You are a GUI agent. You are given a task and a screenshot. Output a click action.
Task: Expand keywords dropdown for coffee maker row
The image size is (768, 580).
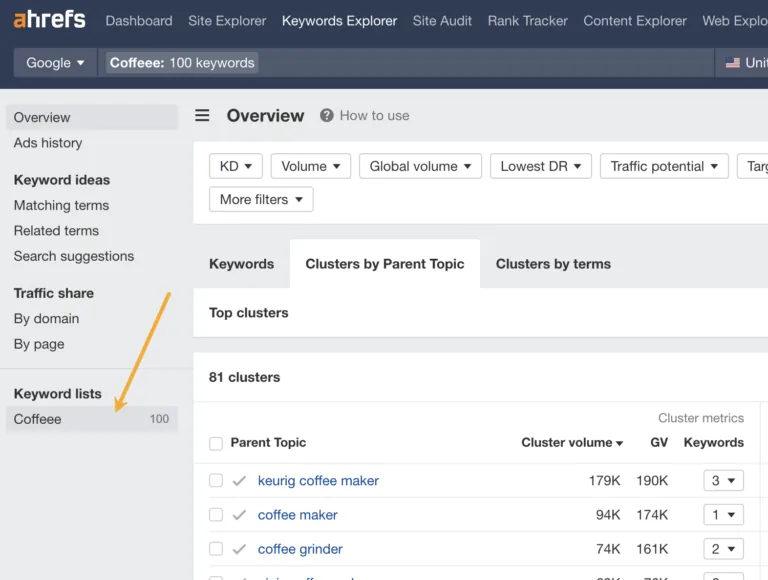723,515
